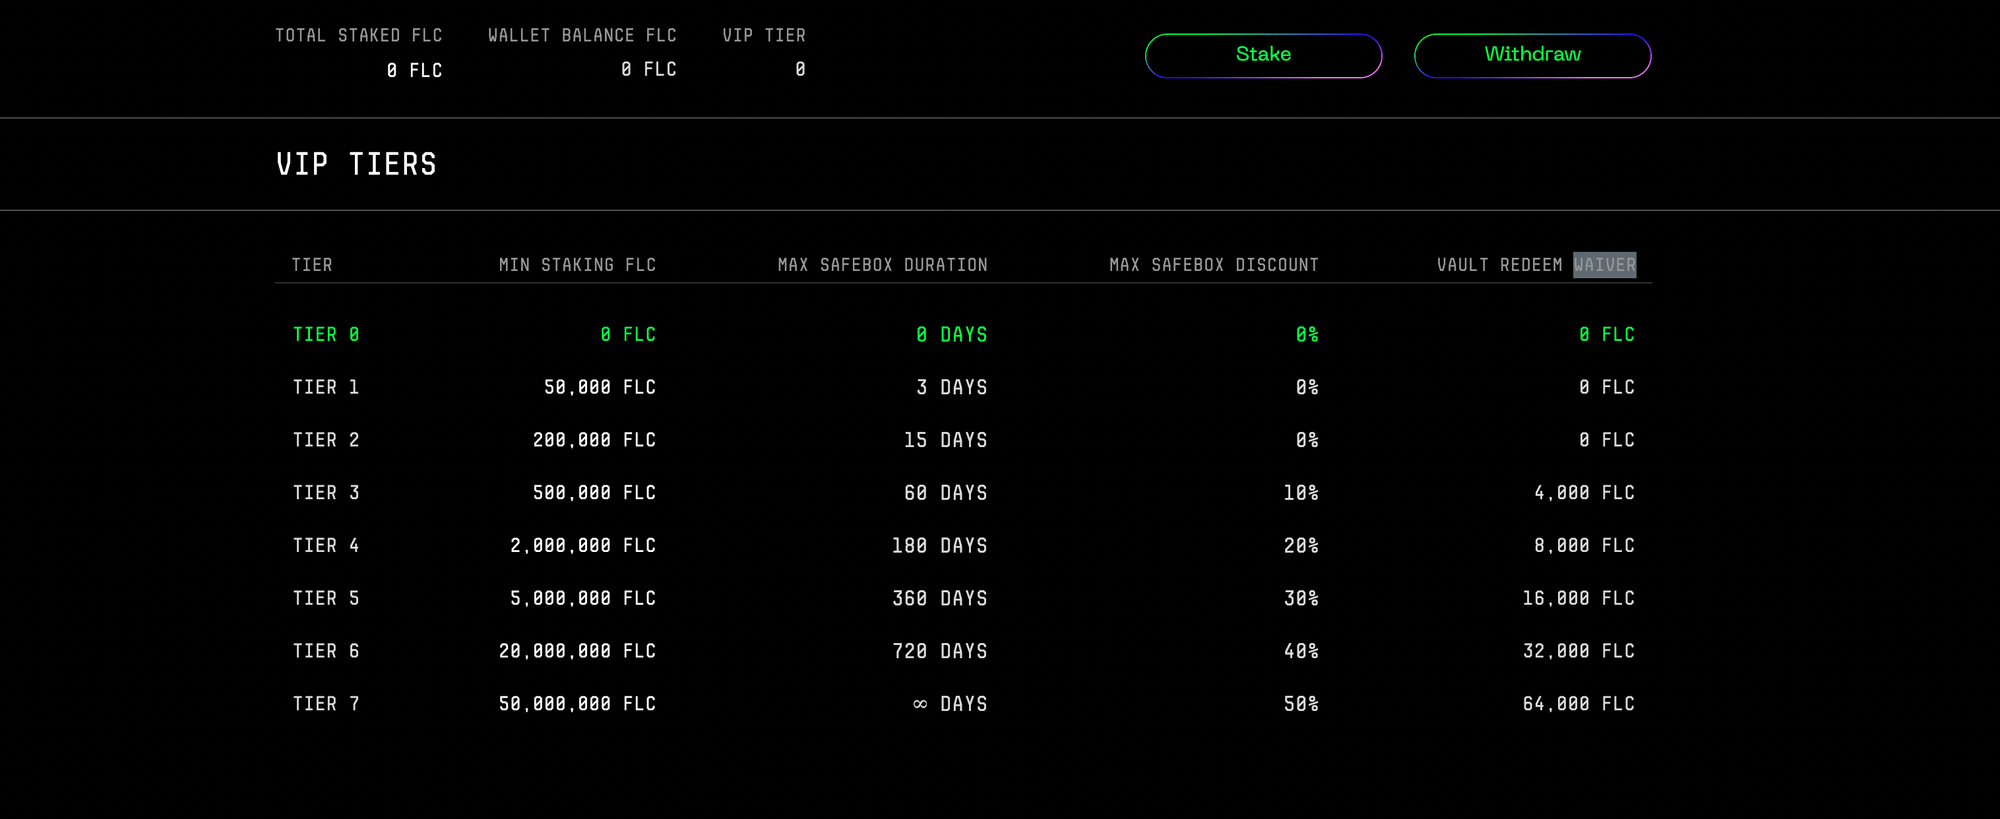Screen dimensions: 2000x819
Task: Click the Max Safebox Discount column header
Action: pos(1213,265)
